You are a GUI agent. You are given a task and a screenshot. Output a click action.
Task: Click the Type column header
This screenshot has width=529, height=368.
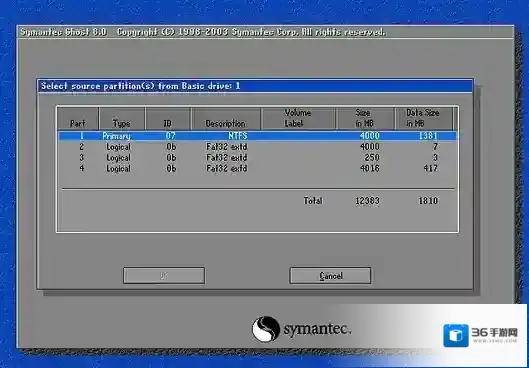[x=121, y=118]
